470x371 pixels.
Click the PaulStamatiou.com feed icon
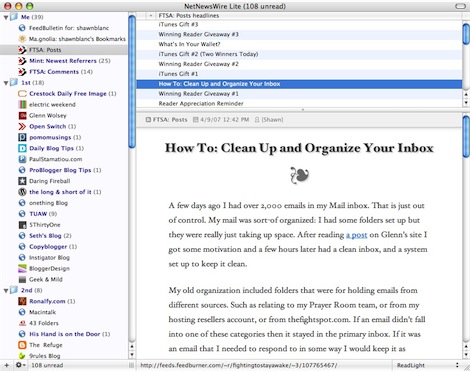22,159
